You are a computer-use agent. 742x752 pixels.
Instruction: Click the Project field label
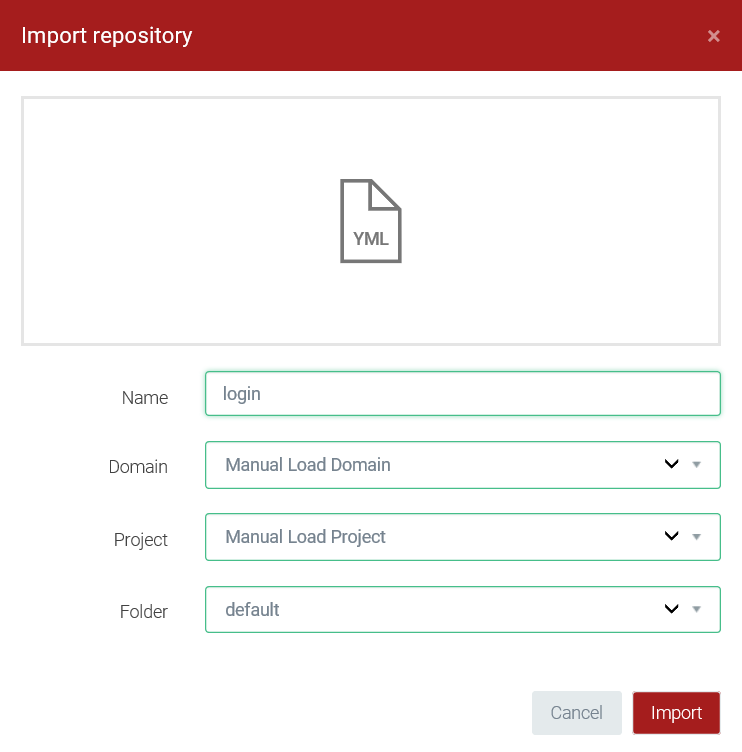pyautogui.click(x=141, y=540)
